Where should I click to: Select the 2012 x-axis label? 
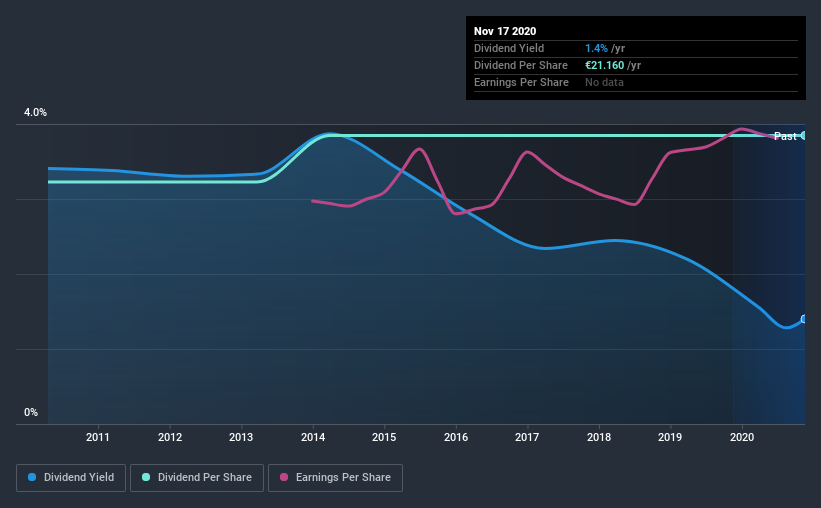click(x=170, y=437)
